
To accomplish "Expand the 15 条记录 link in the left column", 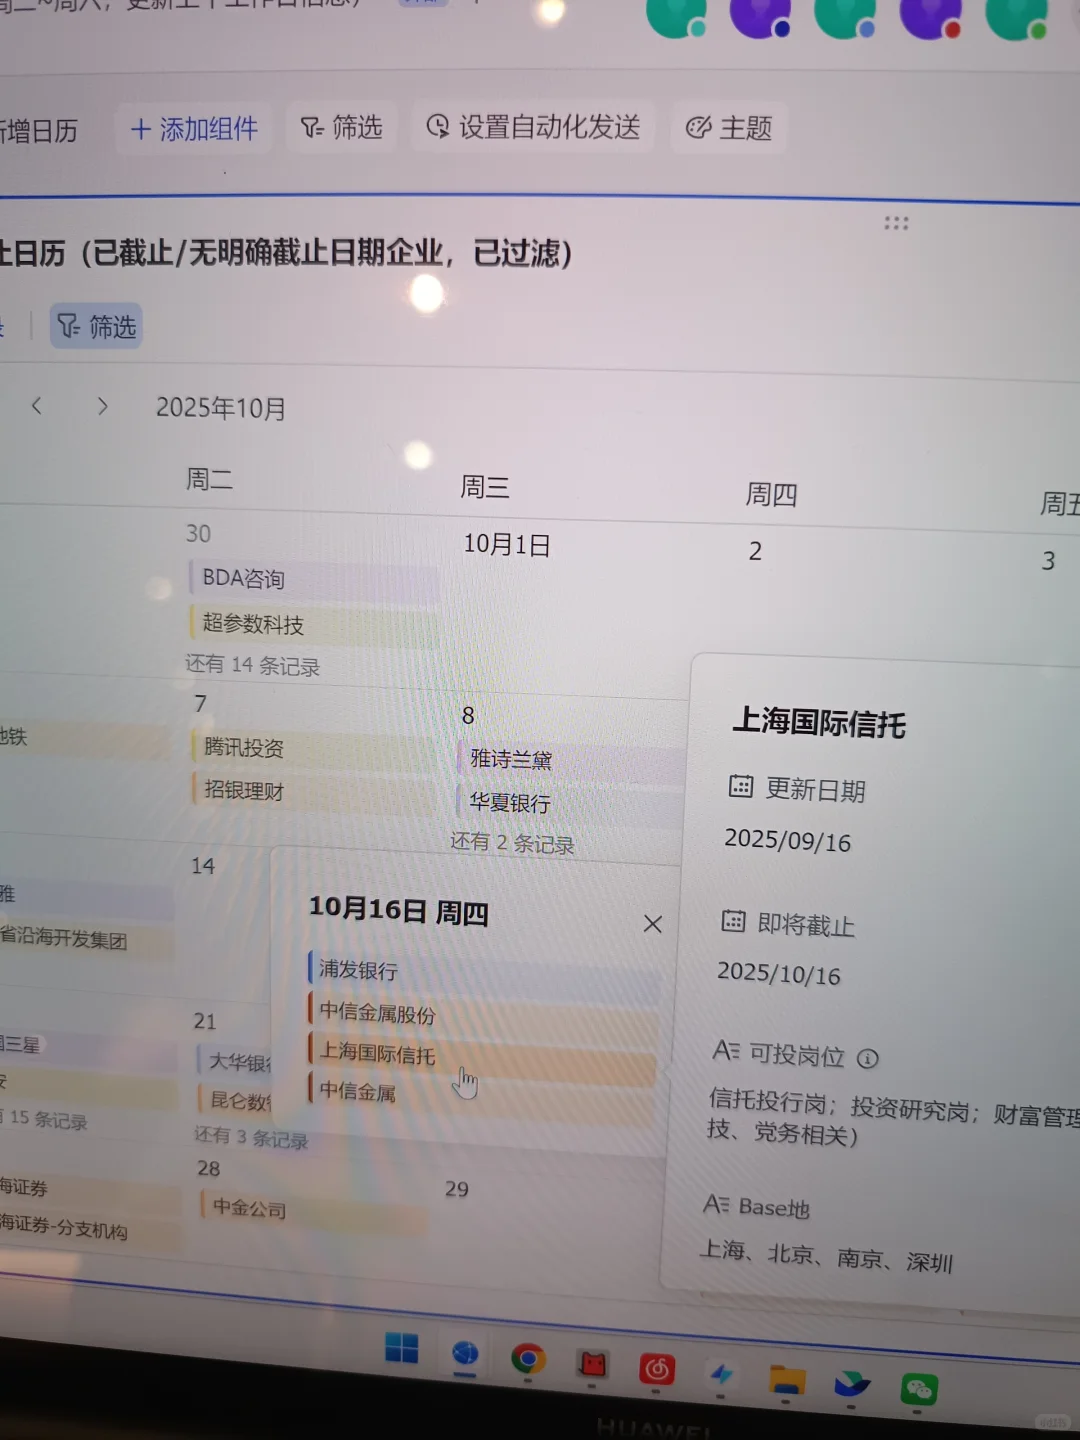I will coord(46,1119).
